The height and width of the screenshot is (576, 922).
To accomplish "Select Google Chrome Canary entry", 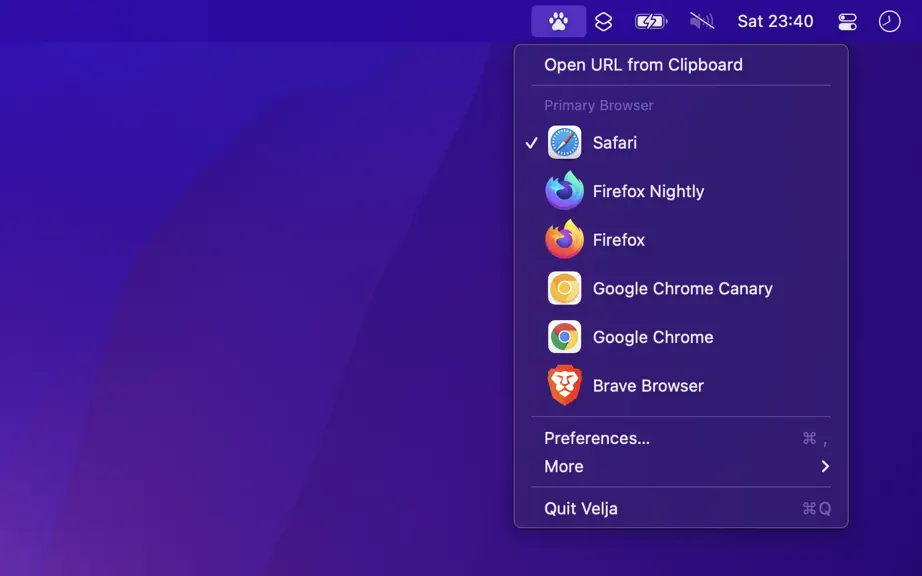I will click(681, 288).
